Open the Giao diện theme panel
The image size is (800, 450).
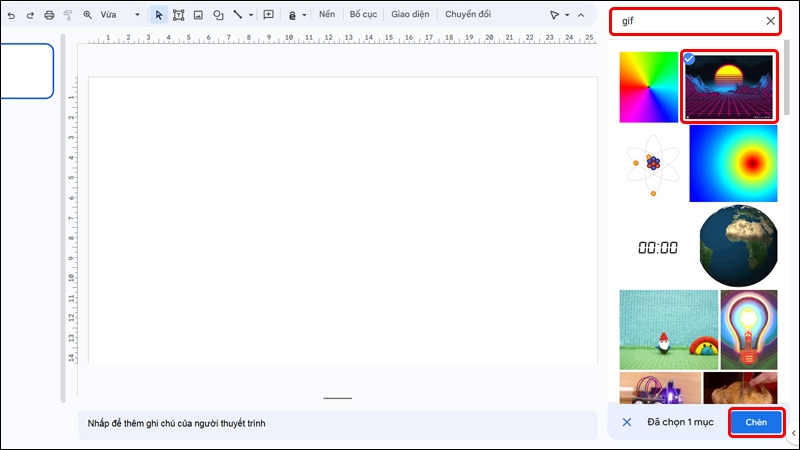[x=410, y=14]
